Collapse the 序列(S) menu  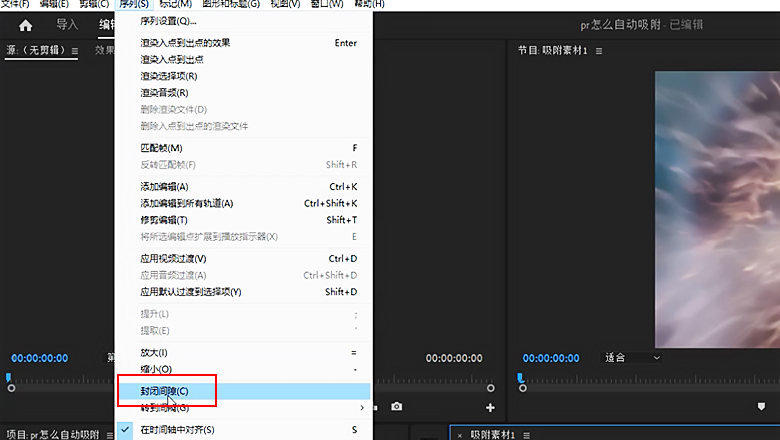click(134, 4)
